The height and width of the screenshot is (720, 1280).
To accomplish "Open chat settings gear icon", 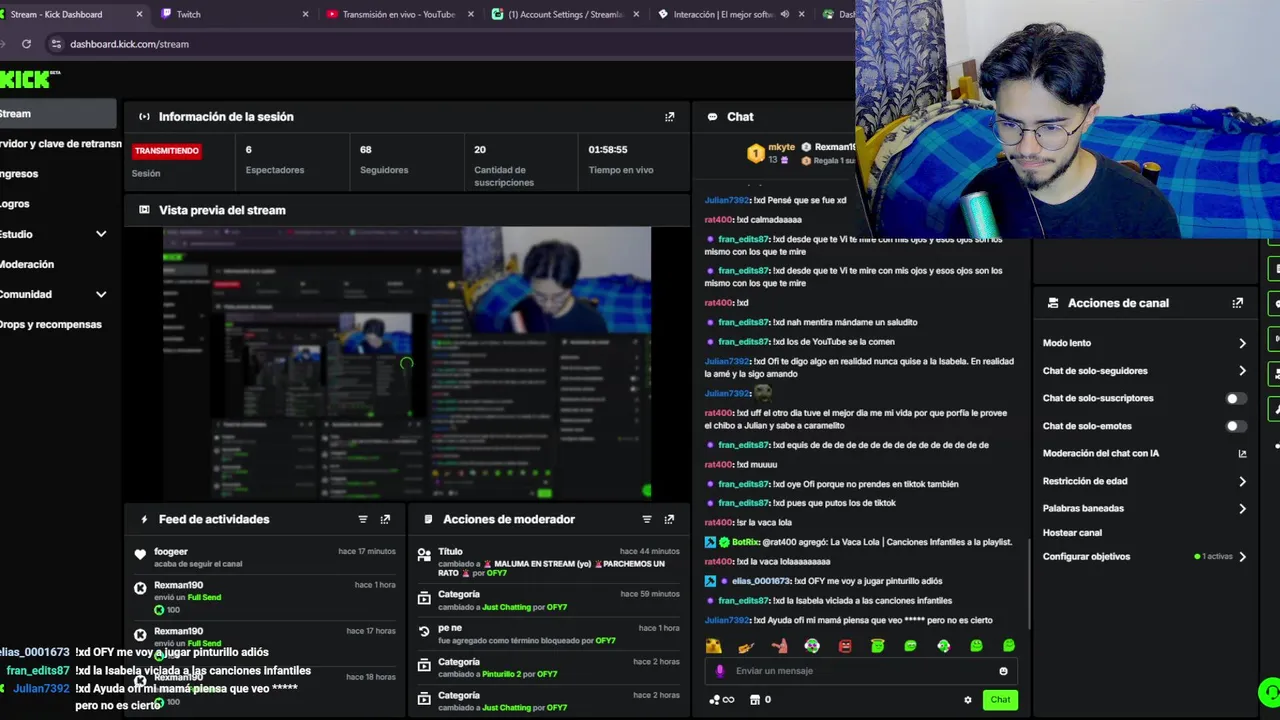I will [x=968, y=700].
